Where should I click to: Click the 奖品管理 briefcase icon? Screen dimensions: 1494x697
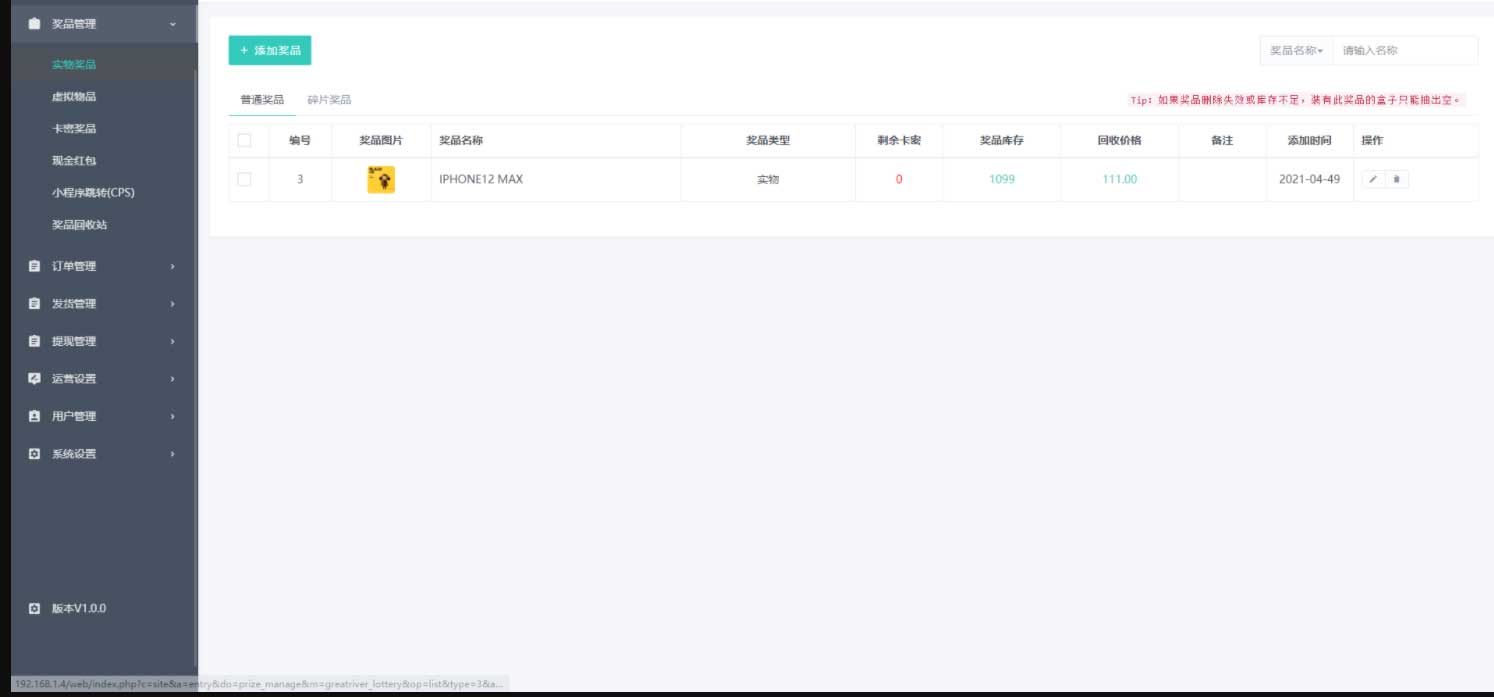35,23
